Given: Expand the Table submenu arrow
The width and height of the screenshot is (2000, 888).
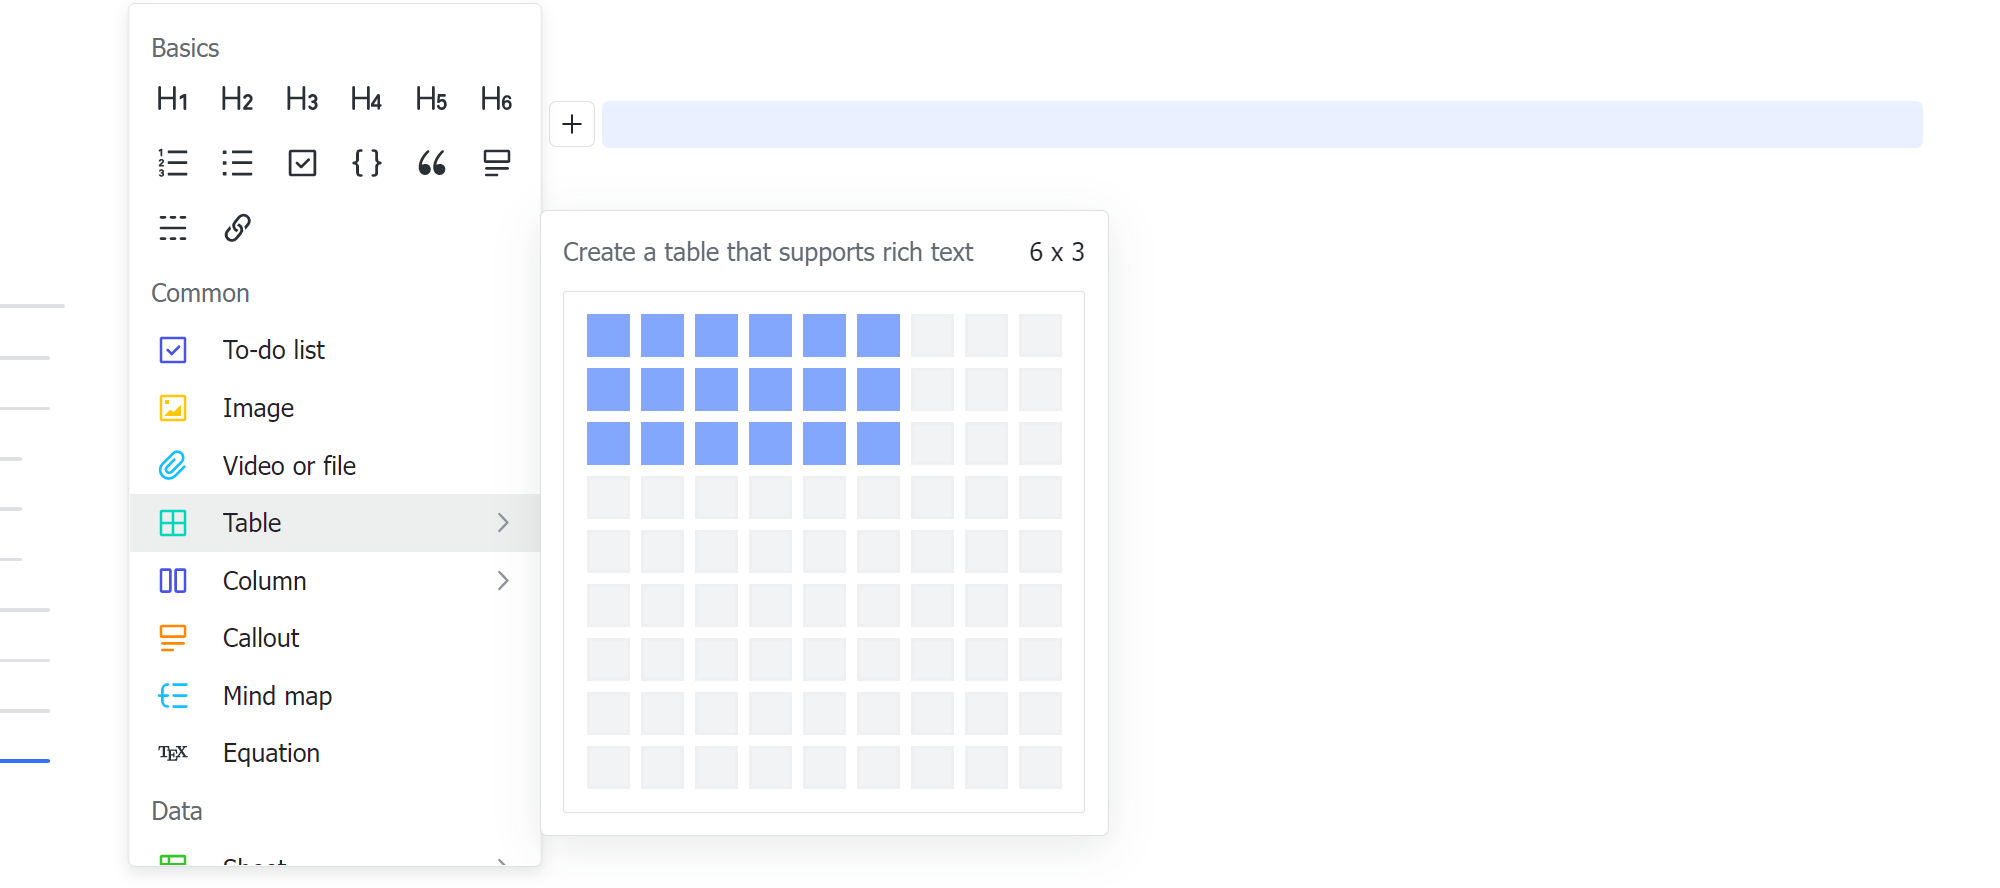Looking at the screenshot, I should (503, 523).
